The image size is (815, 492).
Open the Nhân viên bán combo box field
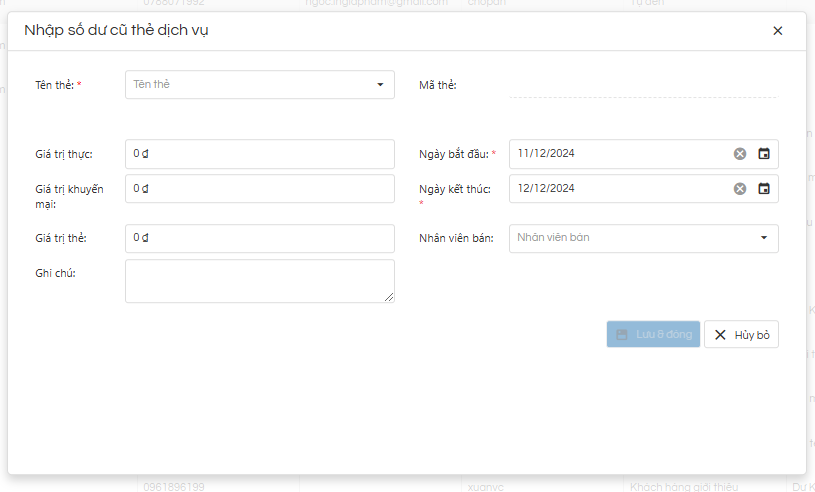630,238
